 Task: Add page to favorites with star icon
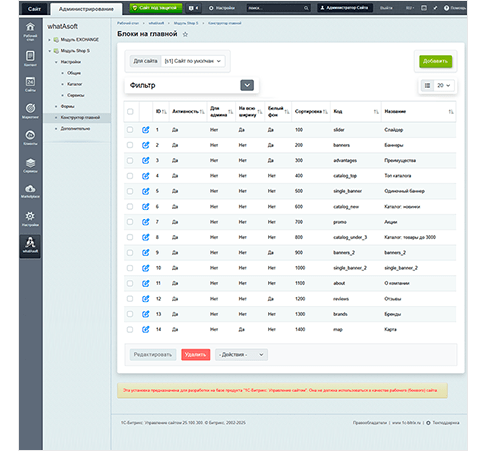(185, 34)
